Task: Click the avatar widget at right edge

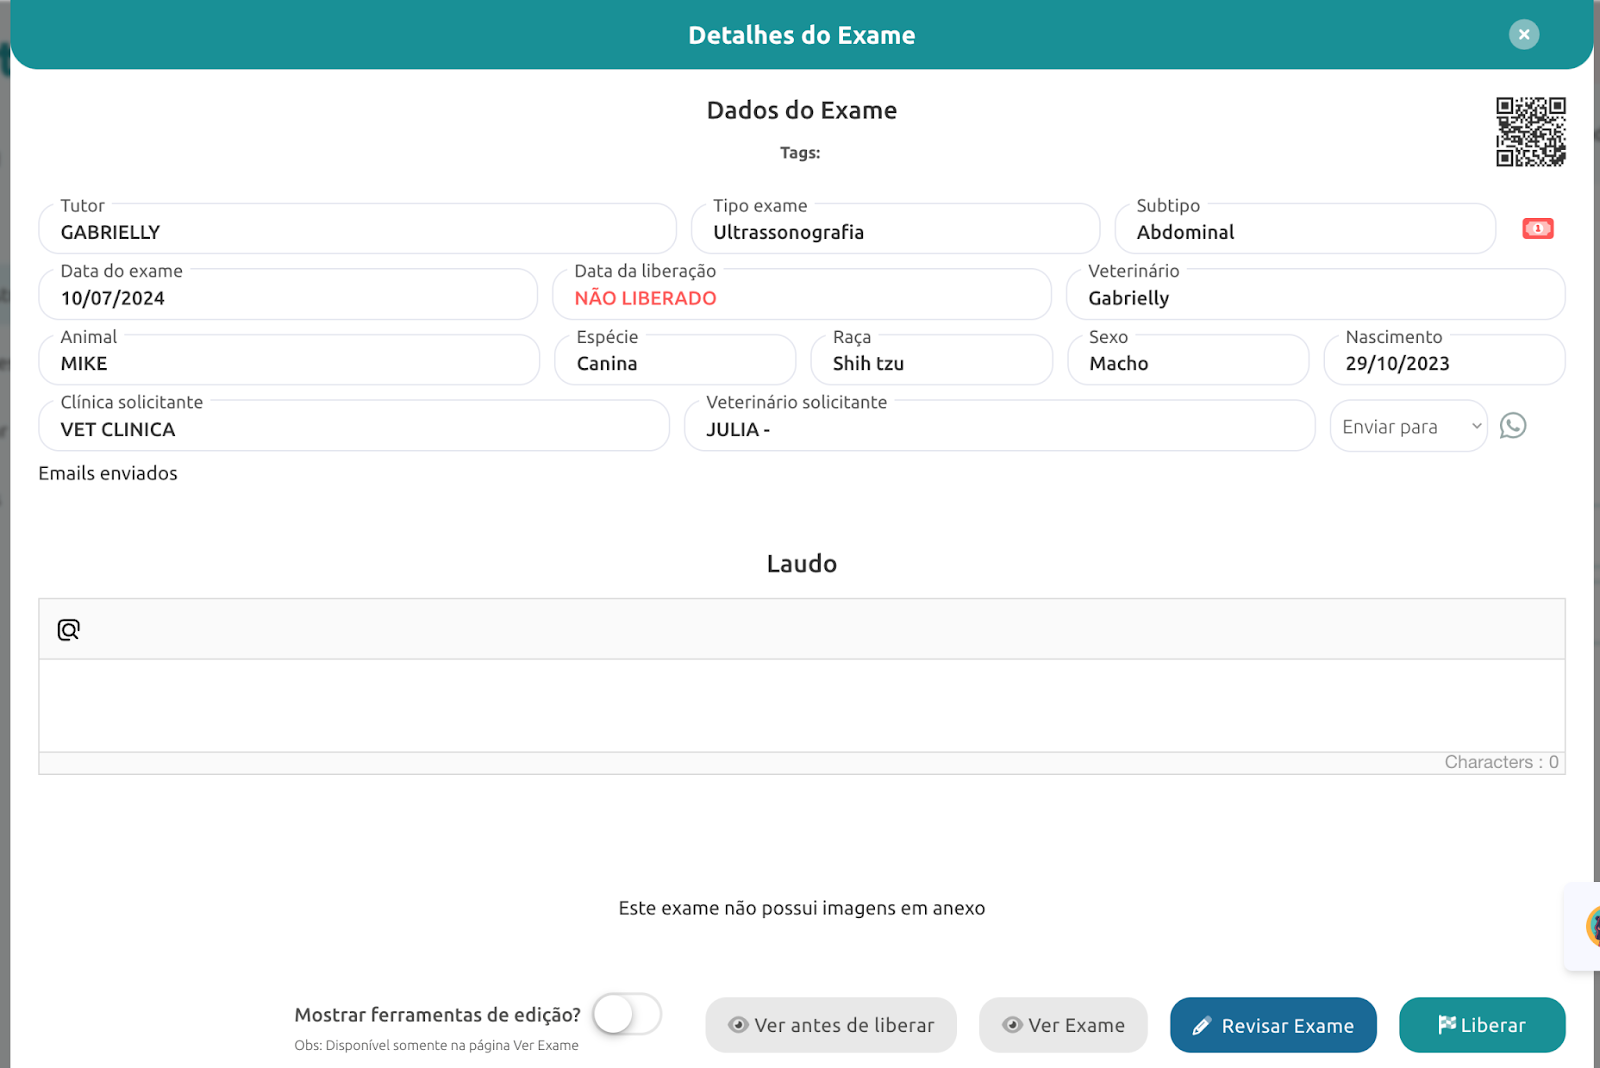Action: (x=1591, y=926)
